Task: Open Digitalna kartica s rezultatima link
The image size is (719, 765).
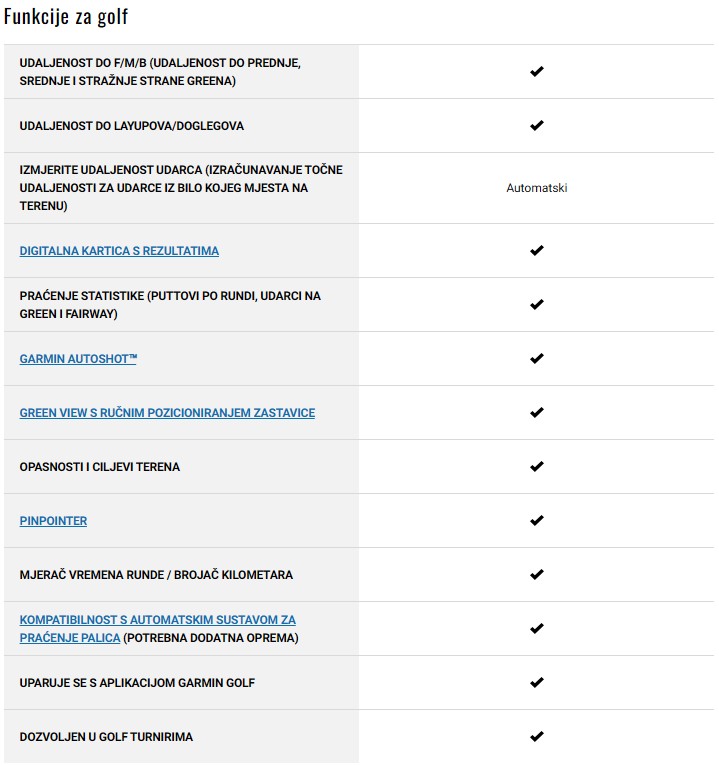Action: (119, 251)
